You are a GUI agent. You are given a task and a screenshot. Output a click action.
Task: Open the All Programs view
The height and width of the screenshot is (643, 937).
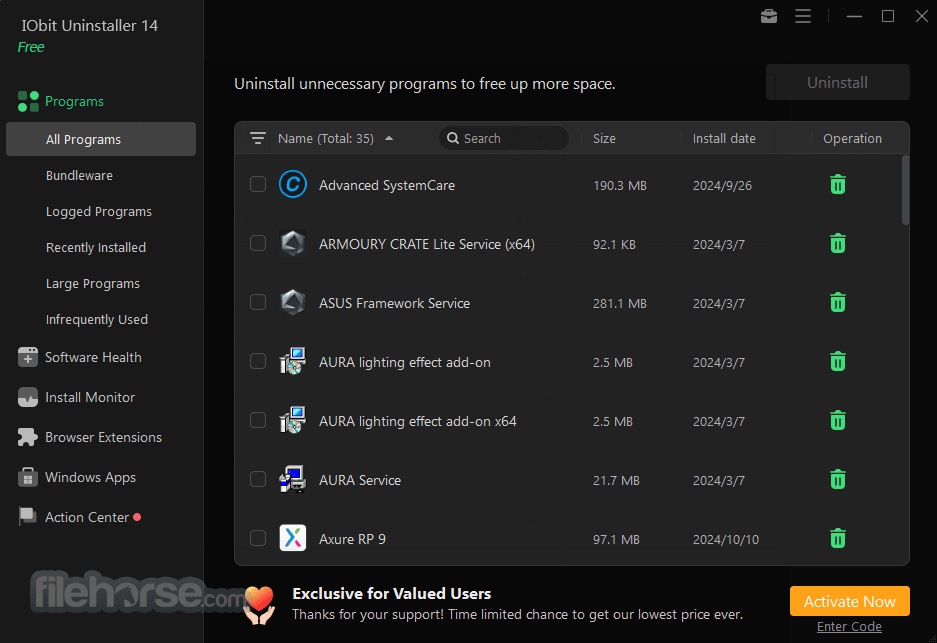[101, 139]
